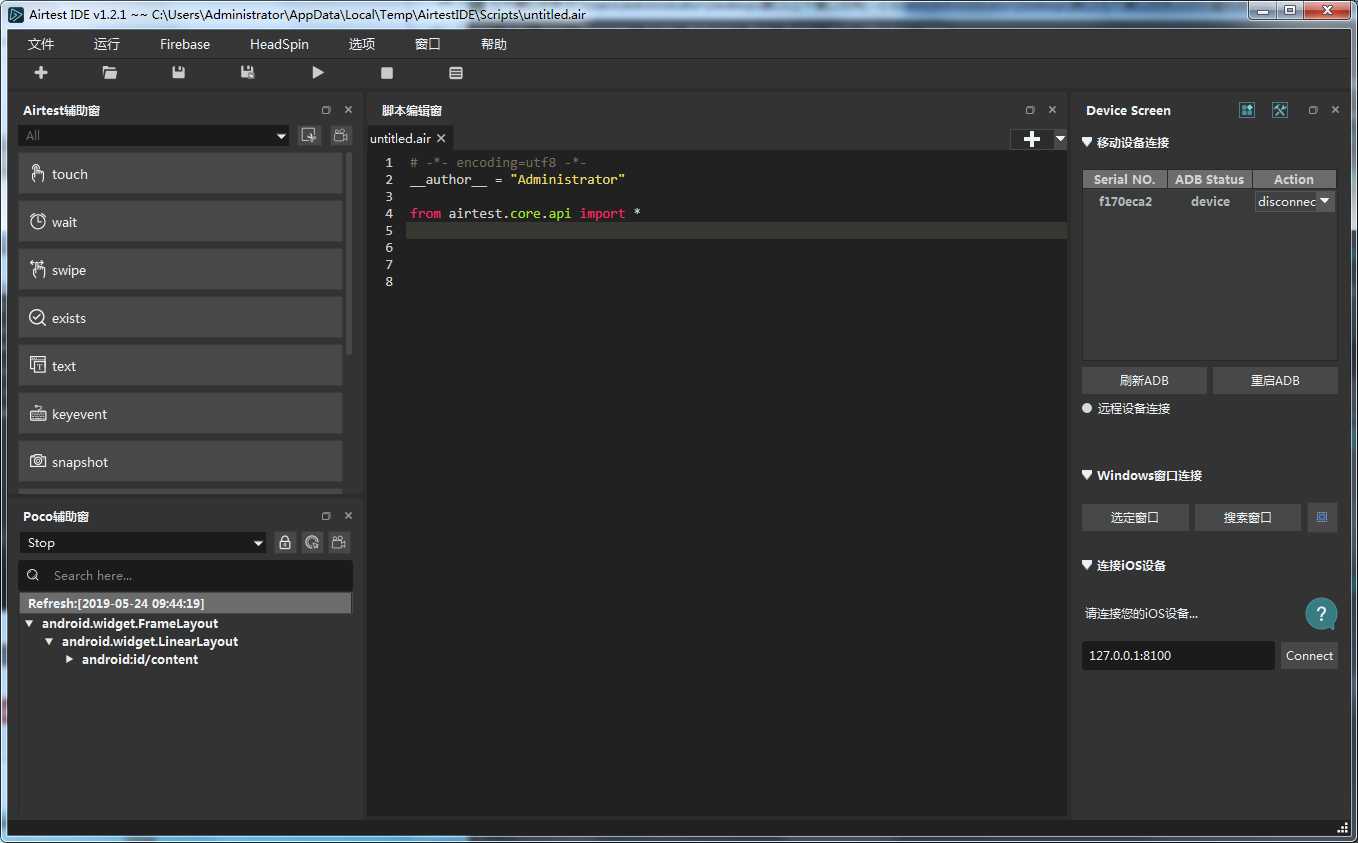Click the keyevent keyboard icon

coord(38,413)
